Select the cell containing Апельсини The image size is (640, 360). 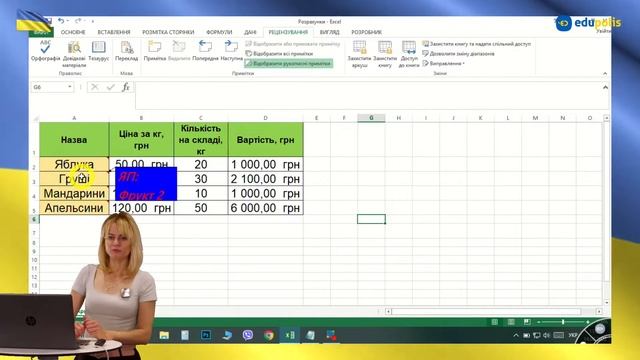74,208
